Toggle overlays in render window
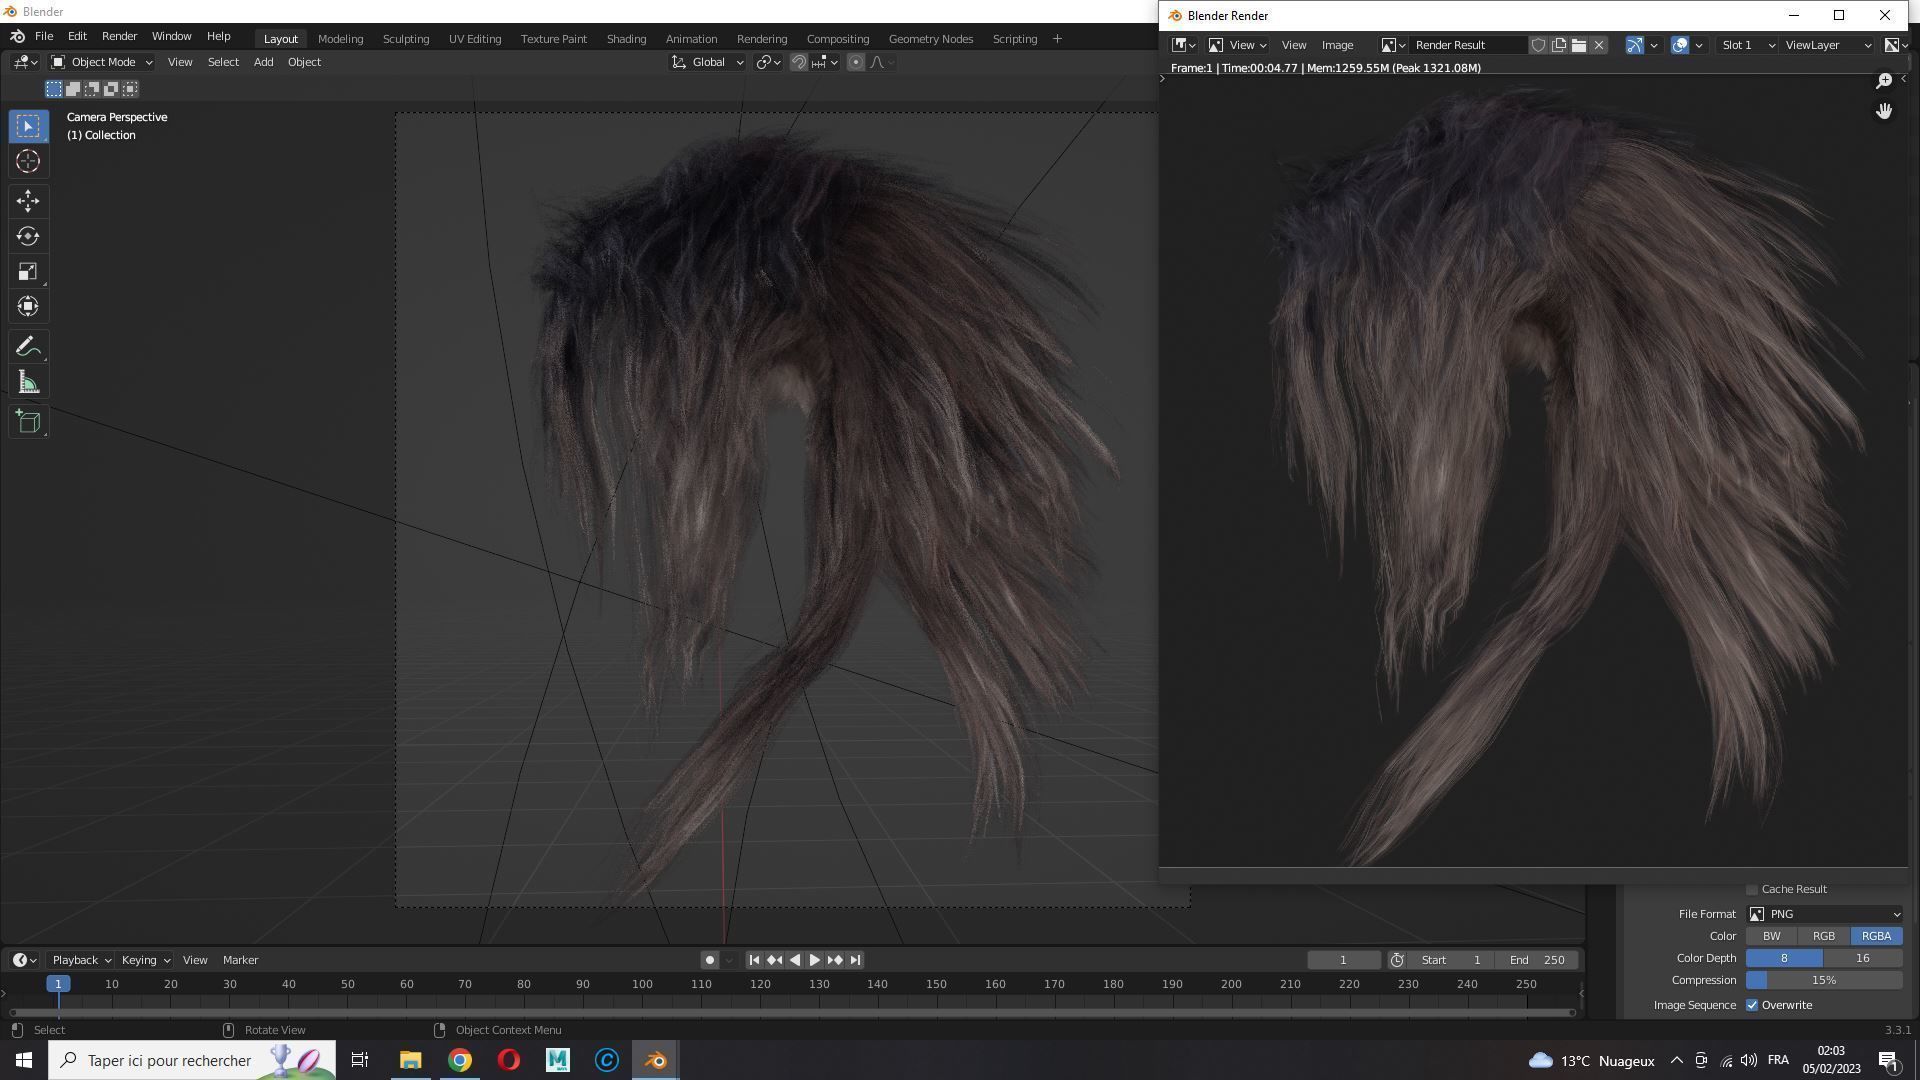The width and height of the screenshot is (1920, 1080). (x=1680, y=45)
